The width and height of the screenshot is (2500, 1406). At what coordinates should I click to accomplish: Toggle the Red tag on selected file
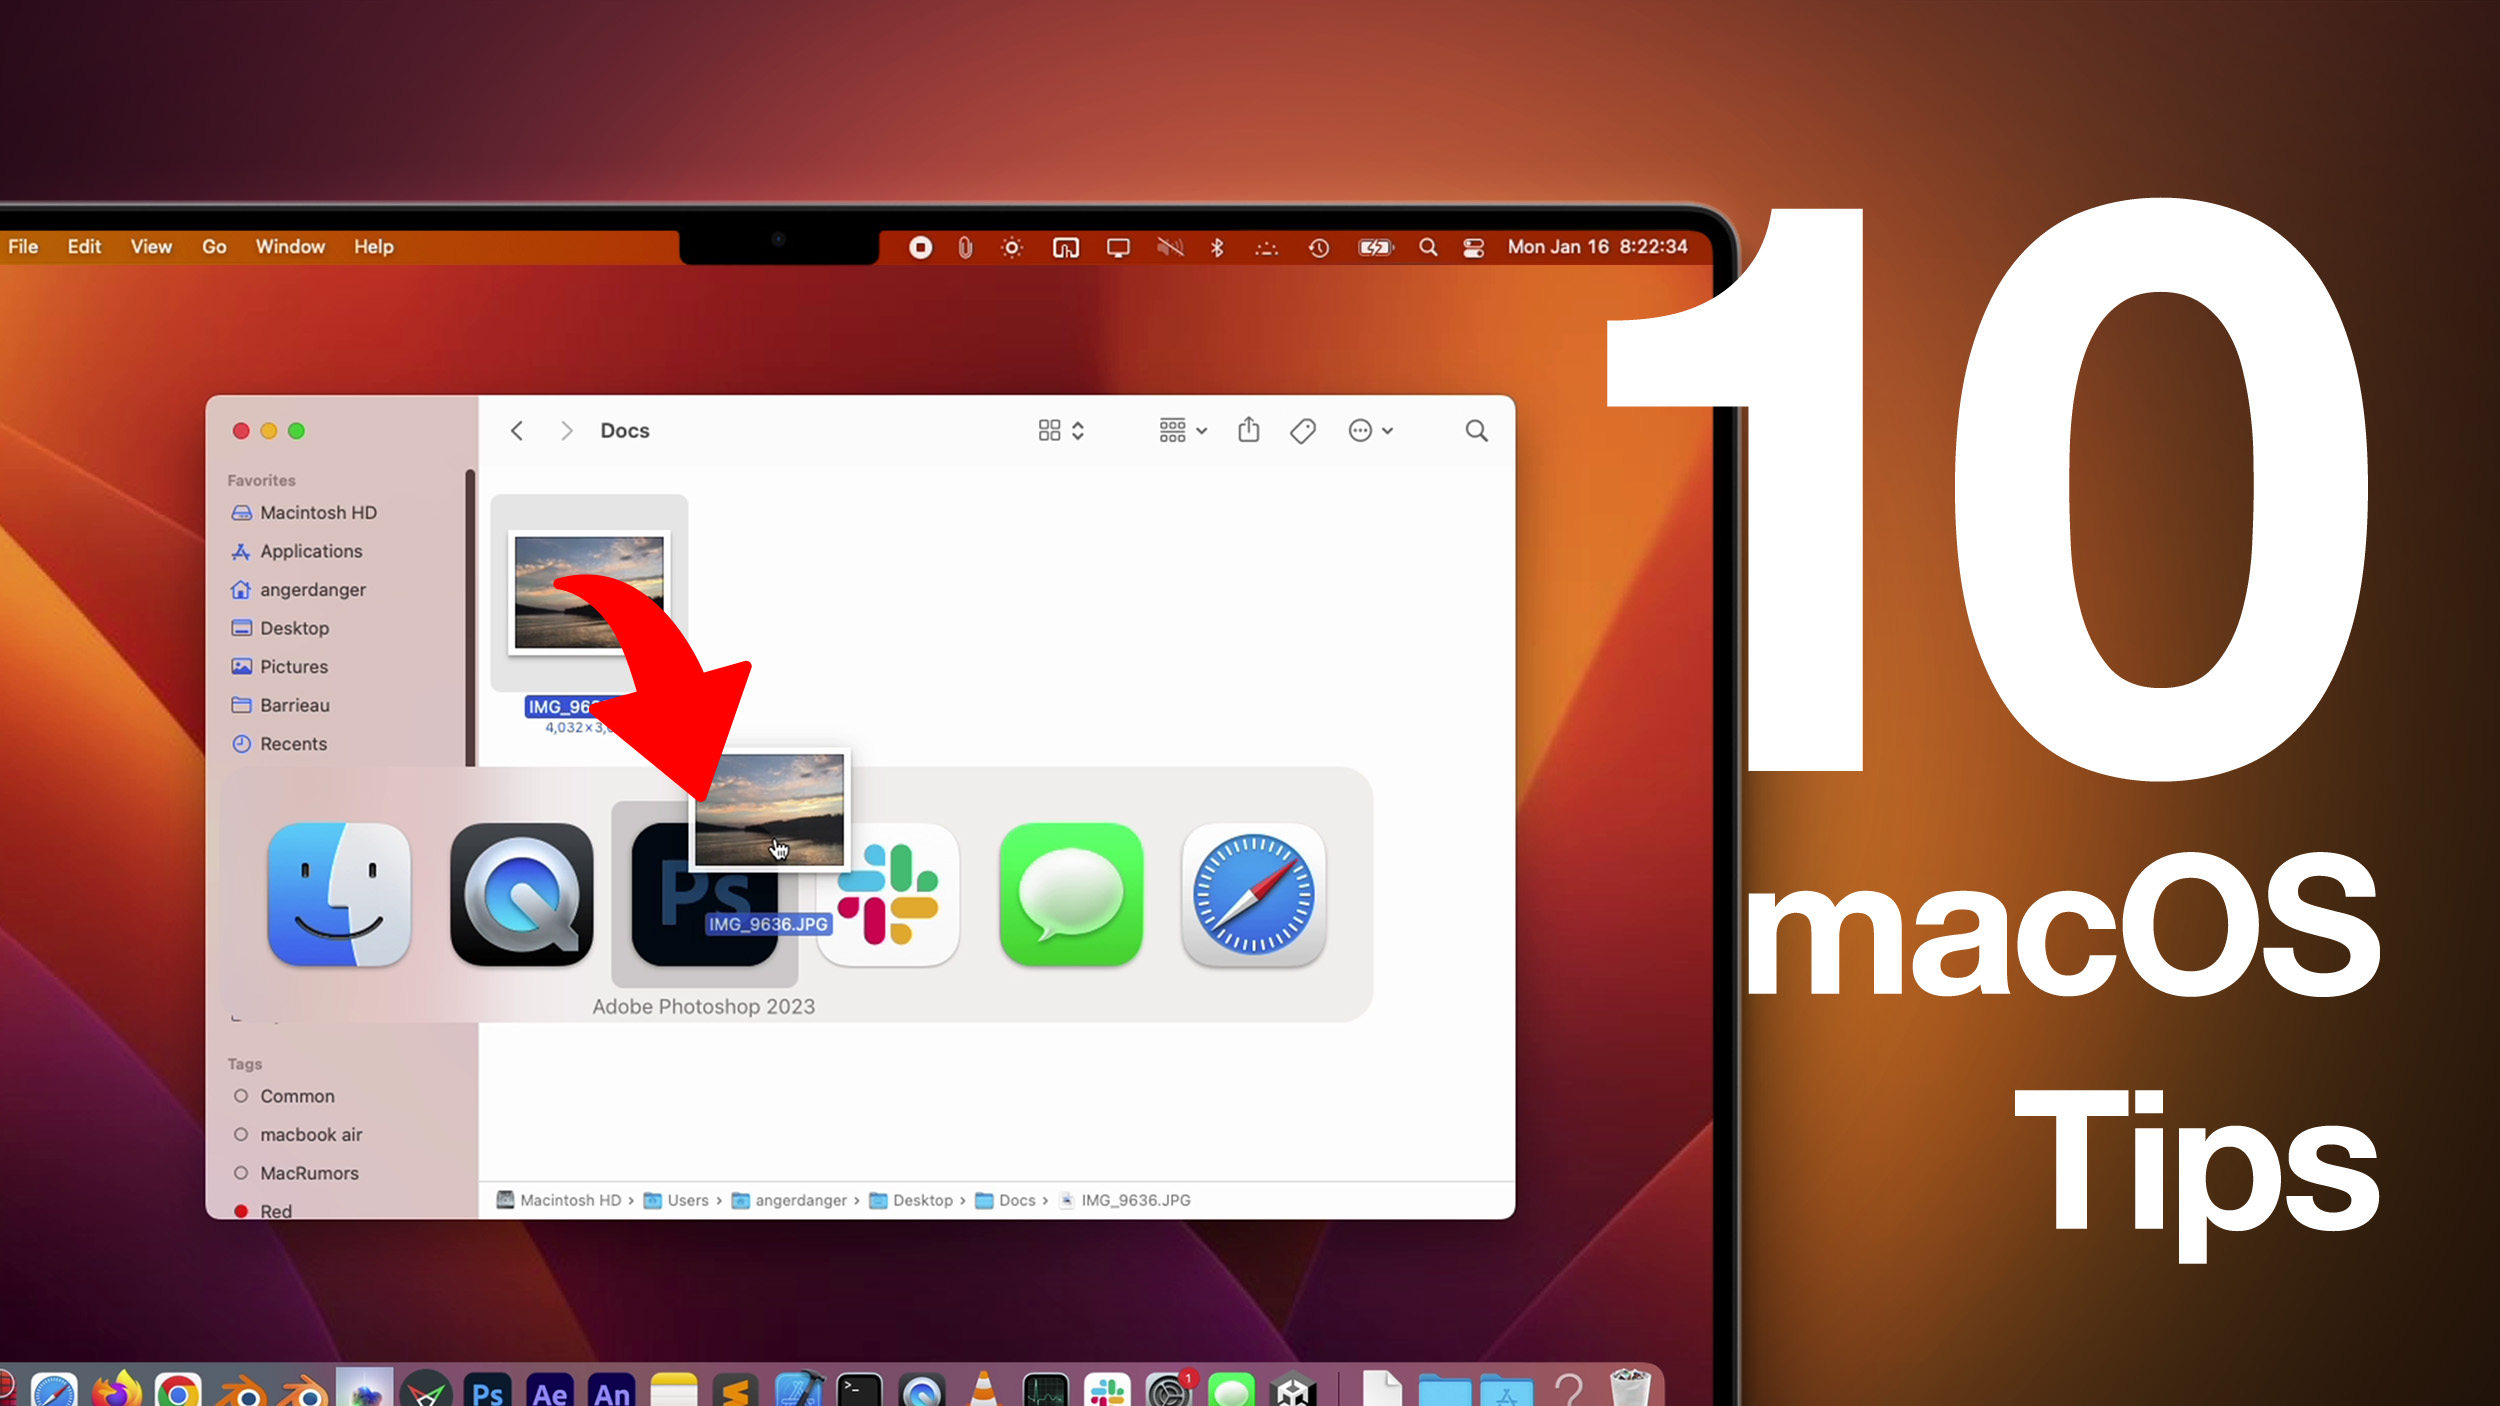click(275, 1210)
